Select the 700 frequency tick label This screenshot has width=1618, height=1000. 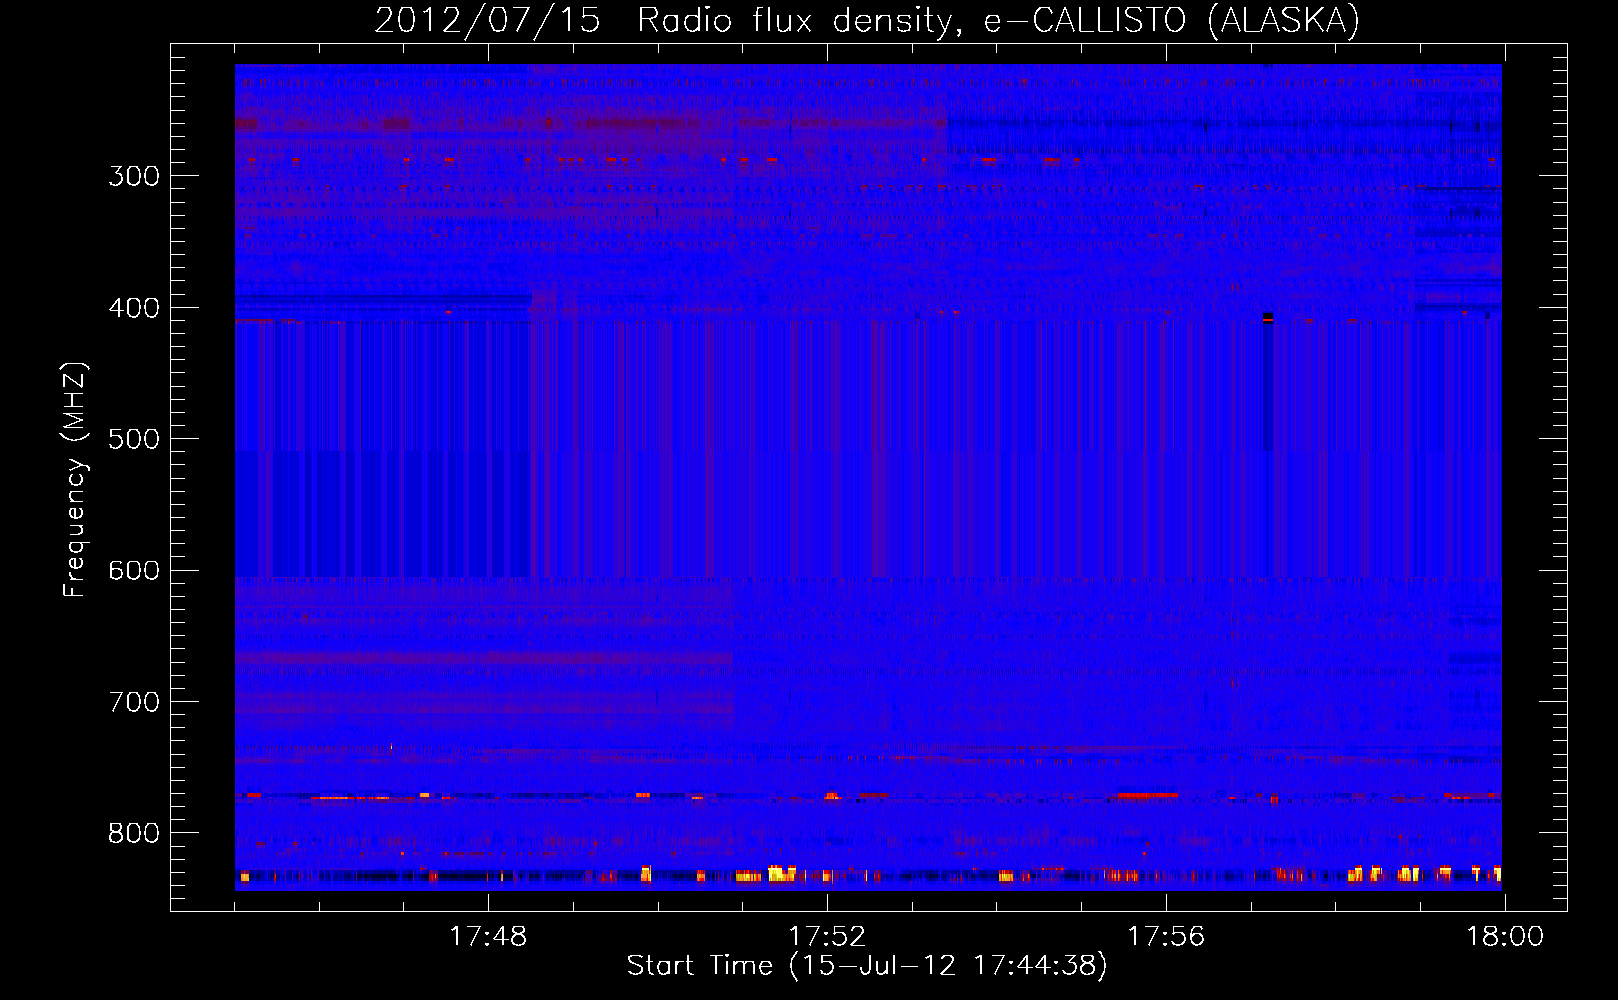coord(134,702)
